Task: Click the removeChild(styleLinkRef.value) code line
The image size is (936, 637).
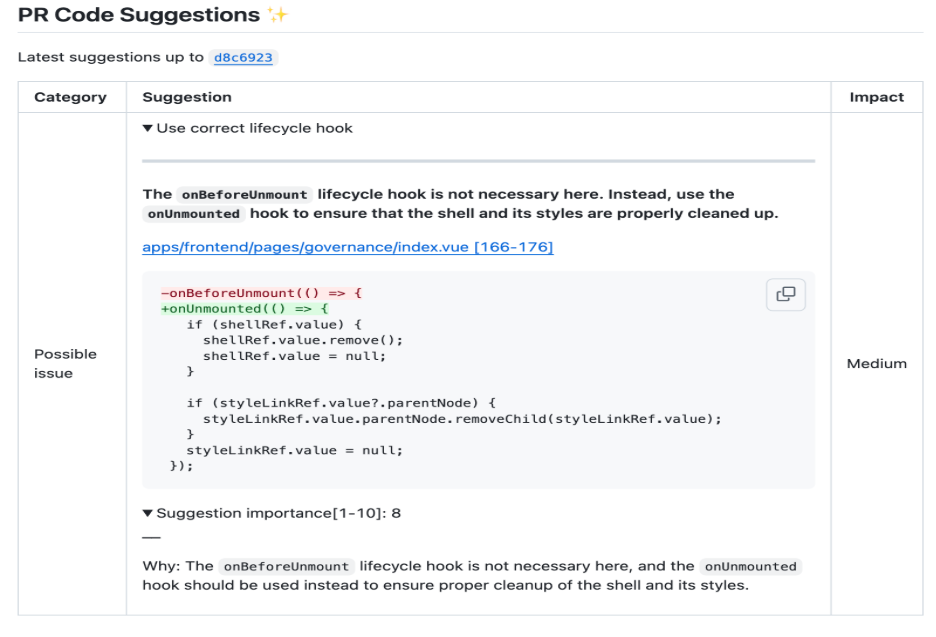Action: (x=462, y=419)
